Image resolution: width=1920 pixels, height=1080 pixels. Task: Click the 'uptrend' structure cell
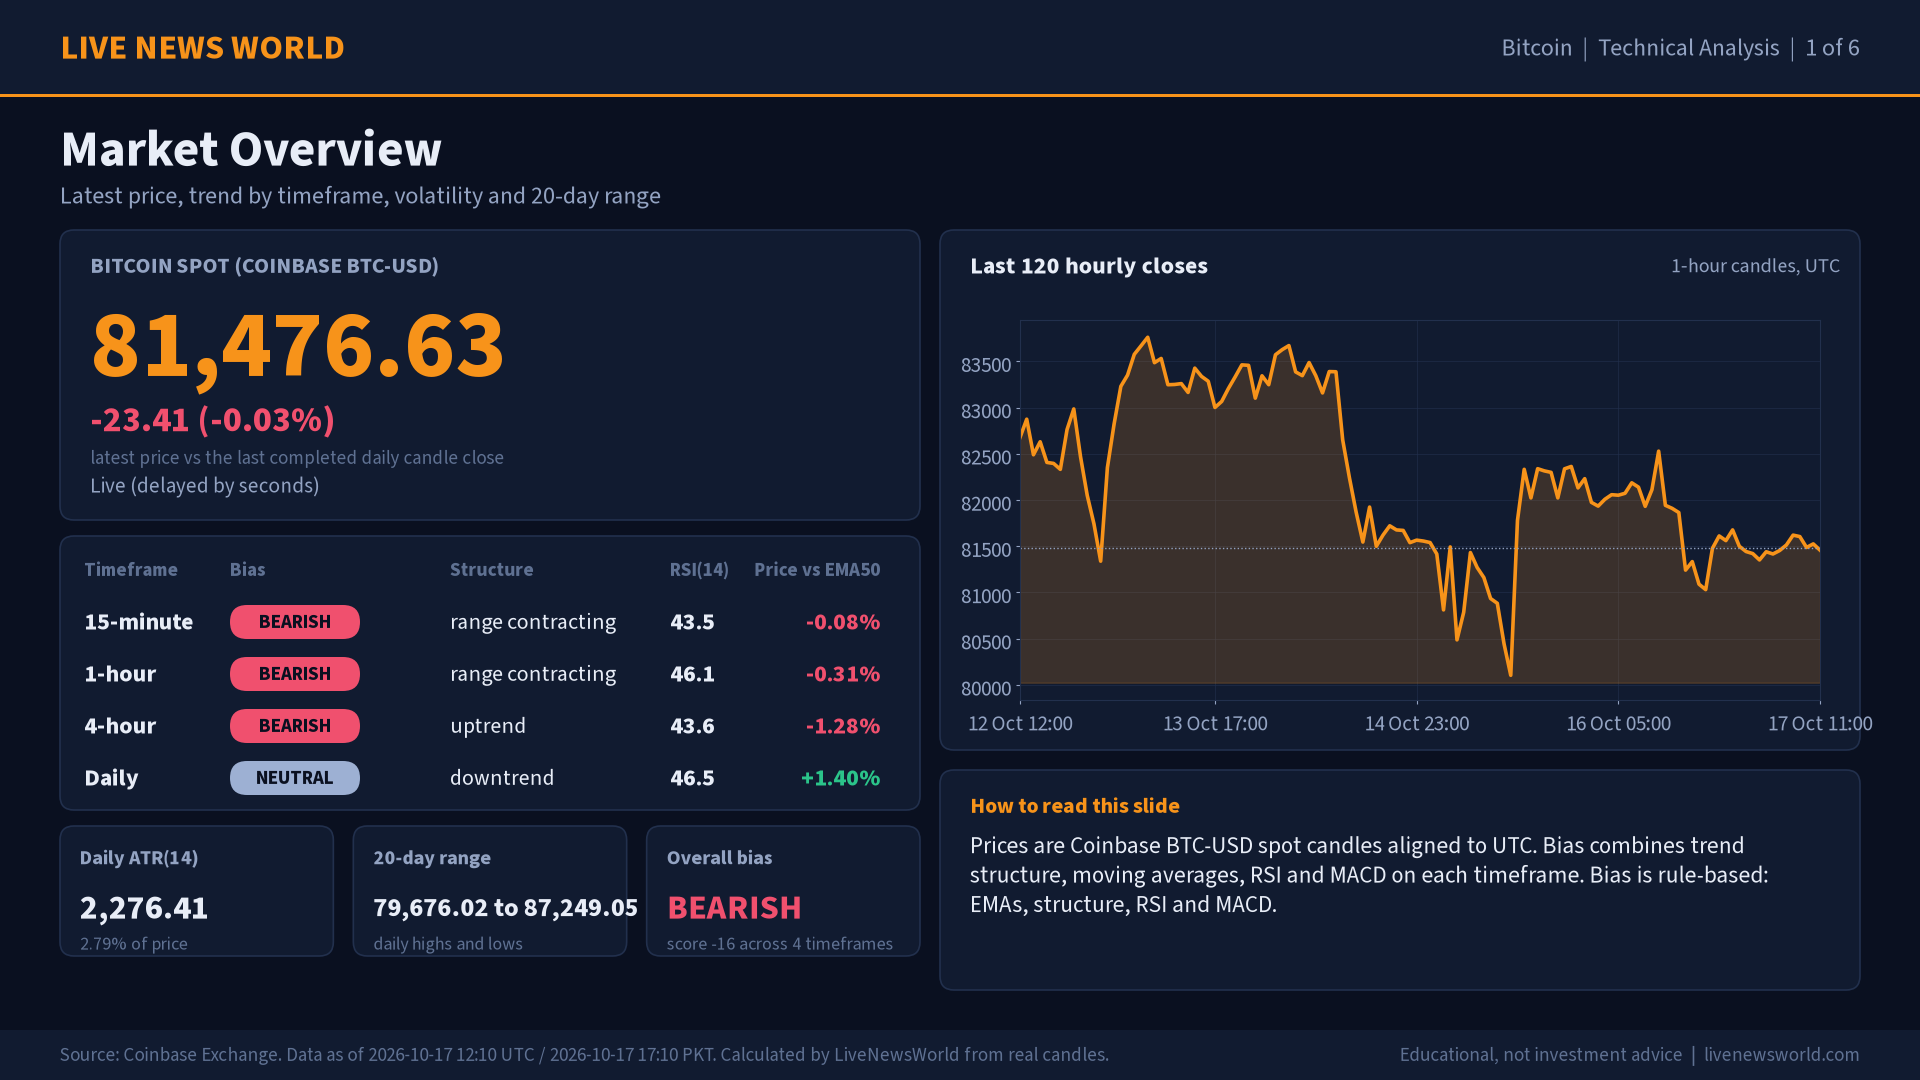click(488, 726)
